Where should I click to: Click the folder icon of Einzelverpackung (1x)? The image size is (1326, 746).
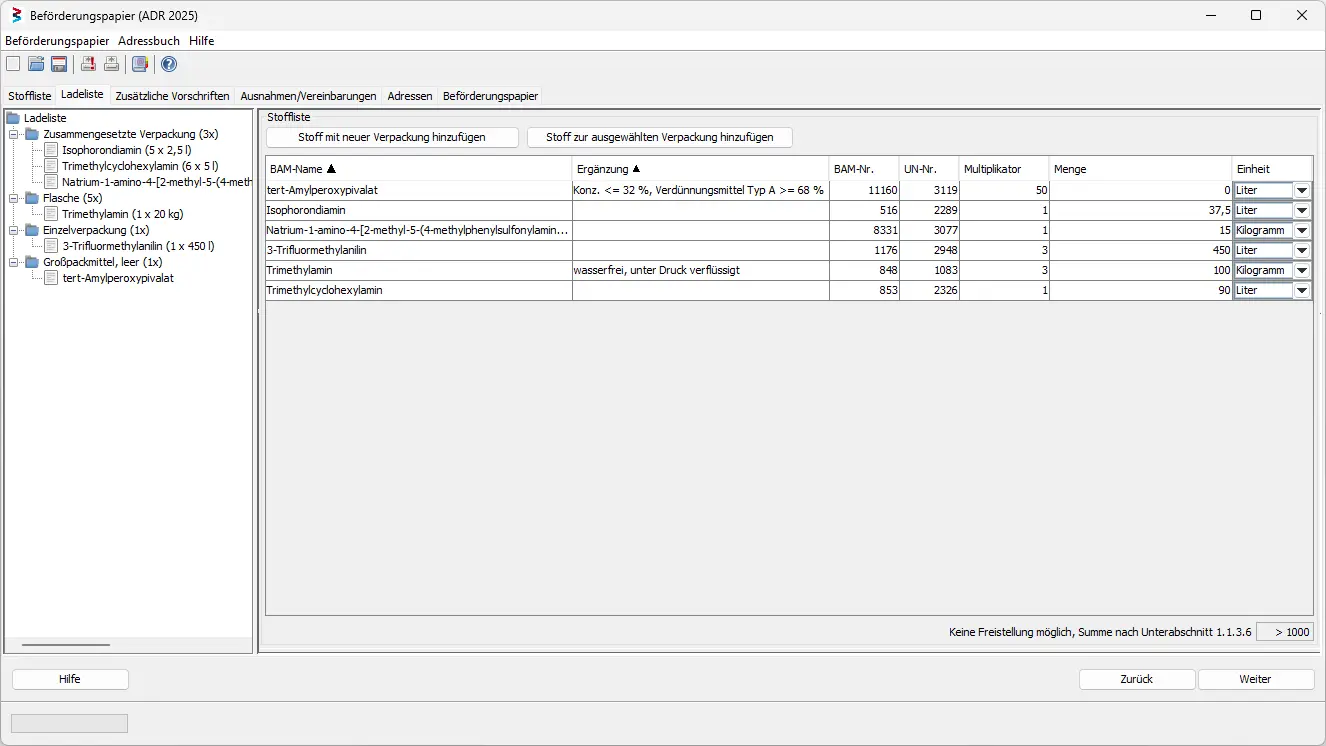(x=32, y=230)
